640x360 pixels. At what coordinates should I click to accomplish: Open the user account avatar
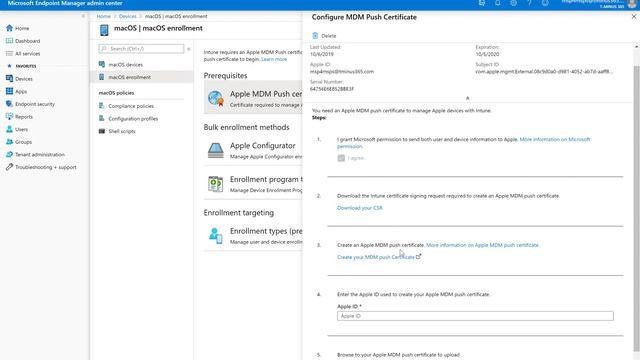click(632, 3)
